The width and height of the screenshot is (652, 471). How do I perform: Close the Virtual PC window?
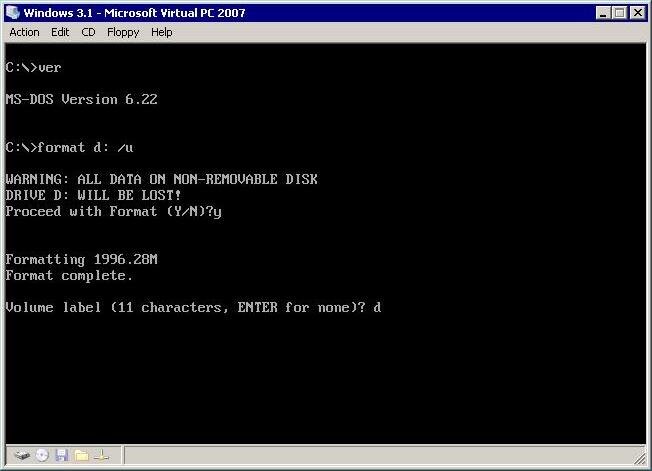[x=637, y=13]
